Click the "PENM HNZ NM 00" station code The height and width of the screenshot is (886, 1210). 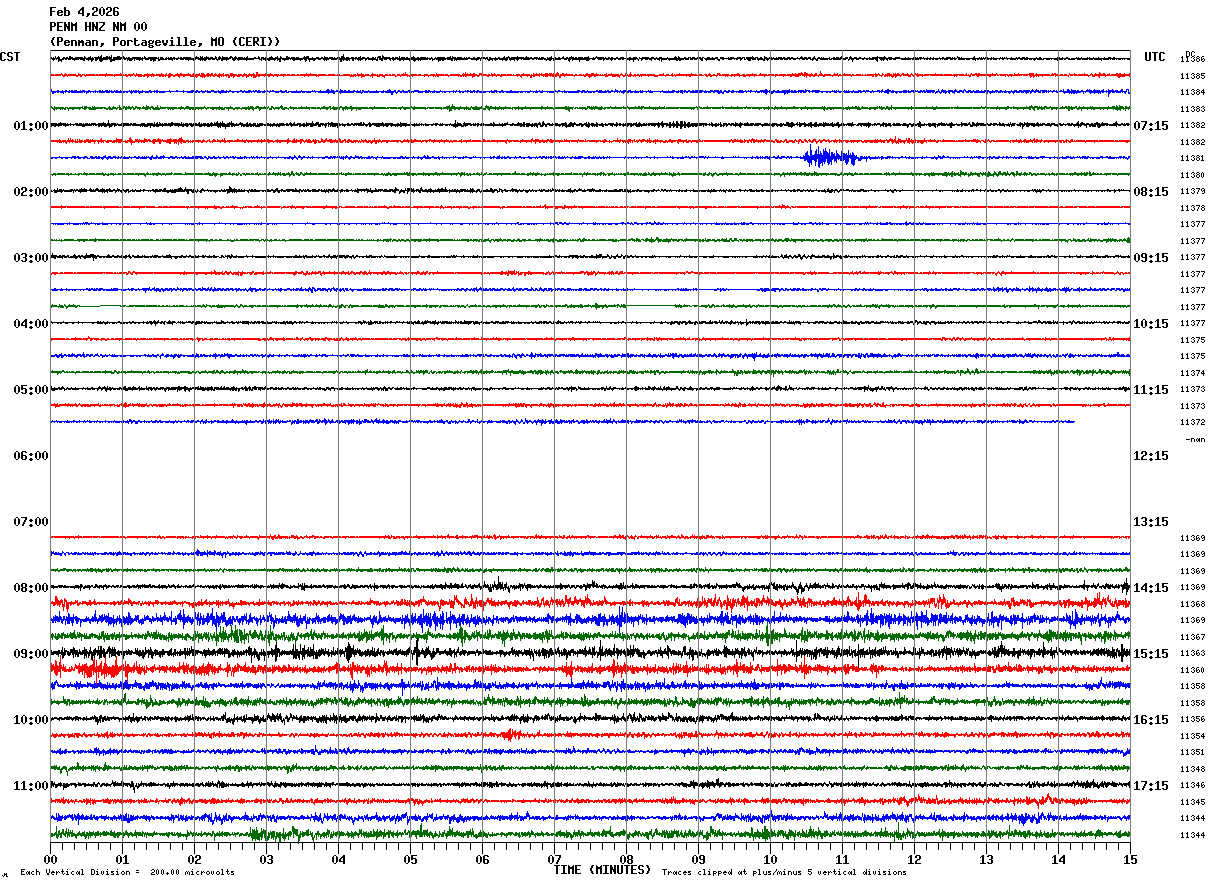click(x=98, y=27)
